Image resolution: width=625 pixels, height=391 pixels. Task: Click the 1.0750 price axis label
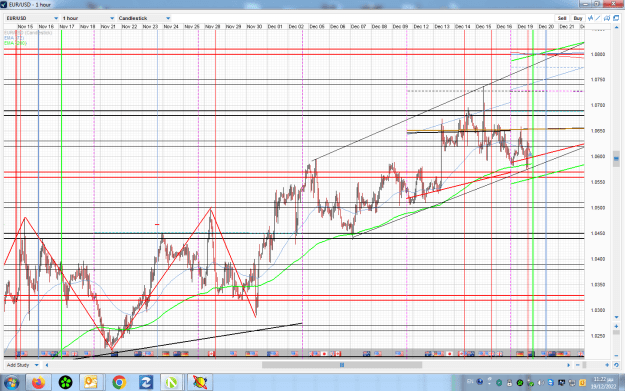click(598, 80)
